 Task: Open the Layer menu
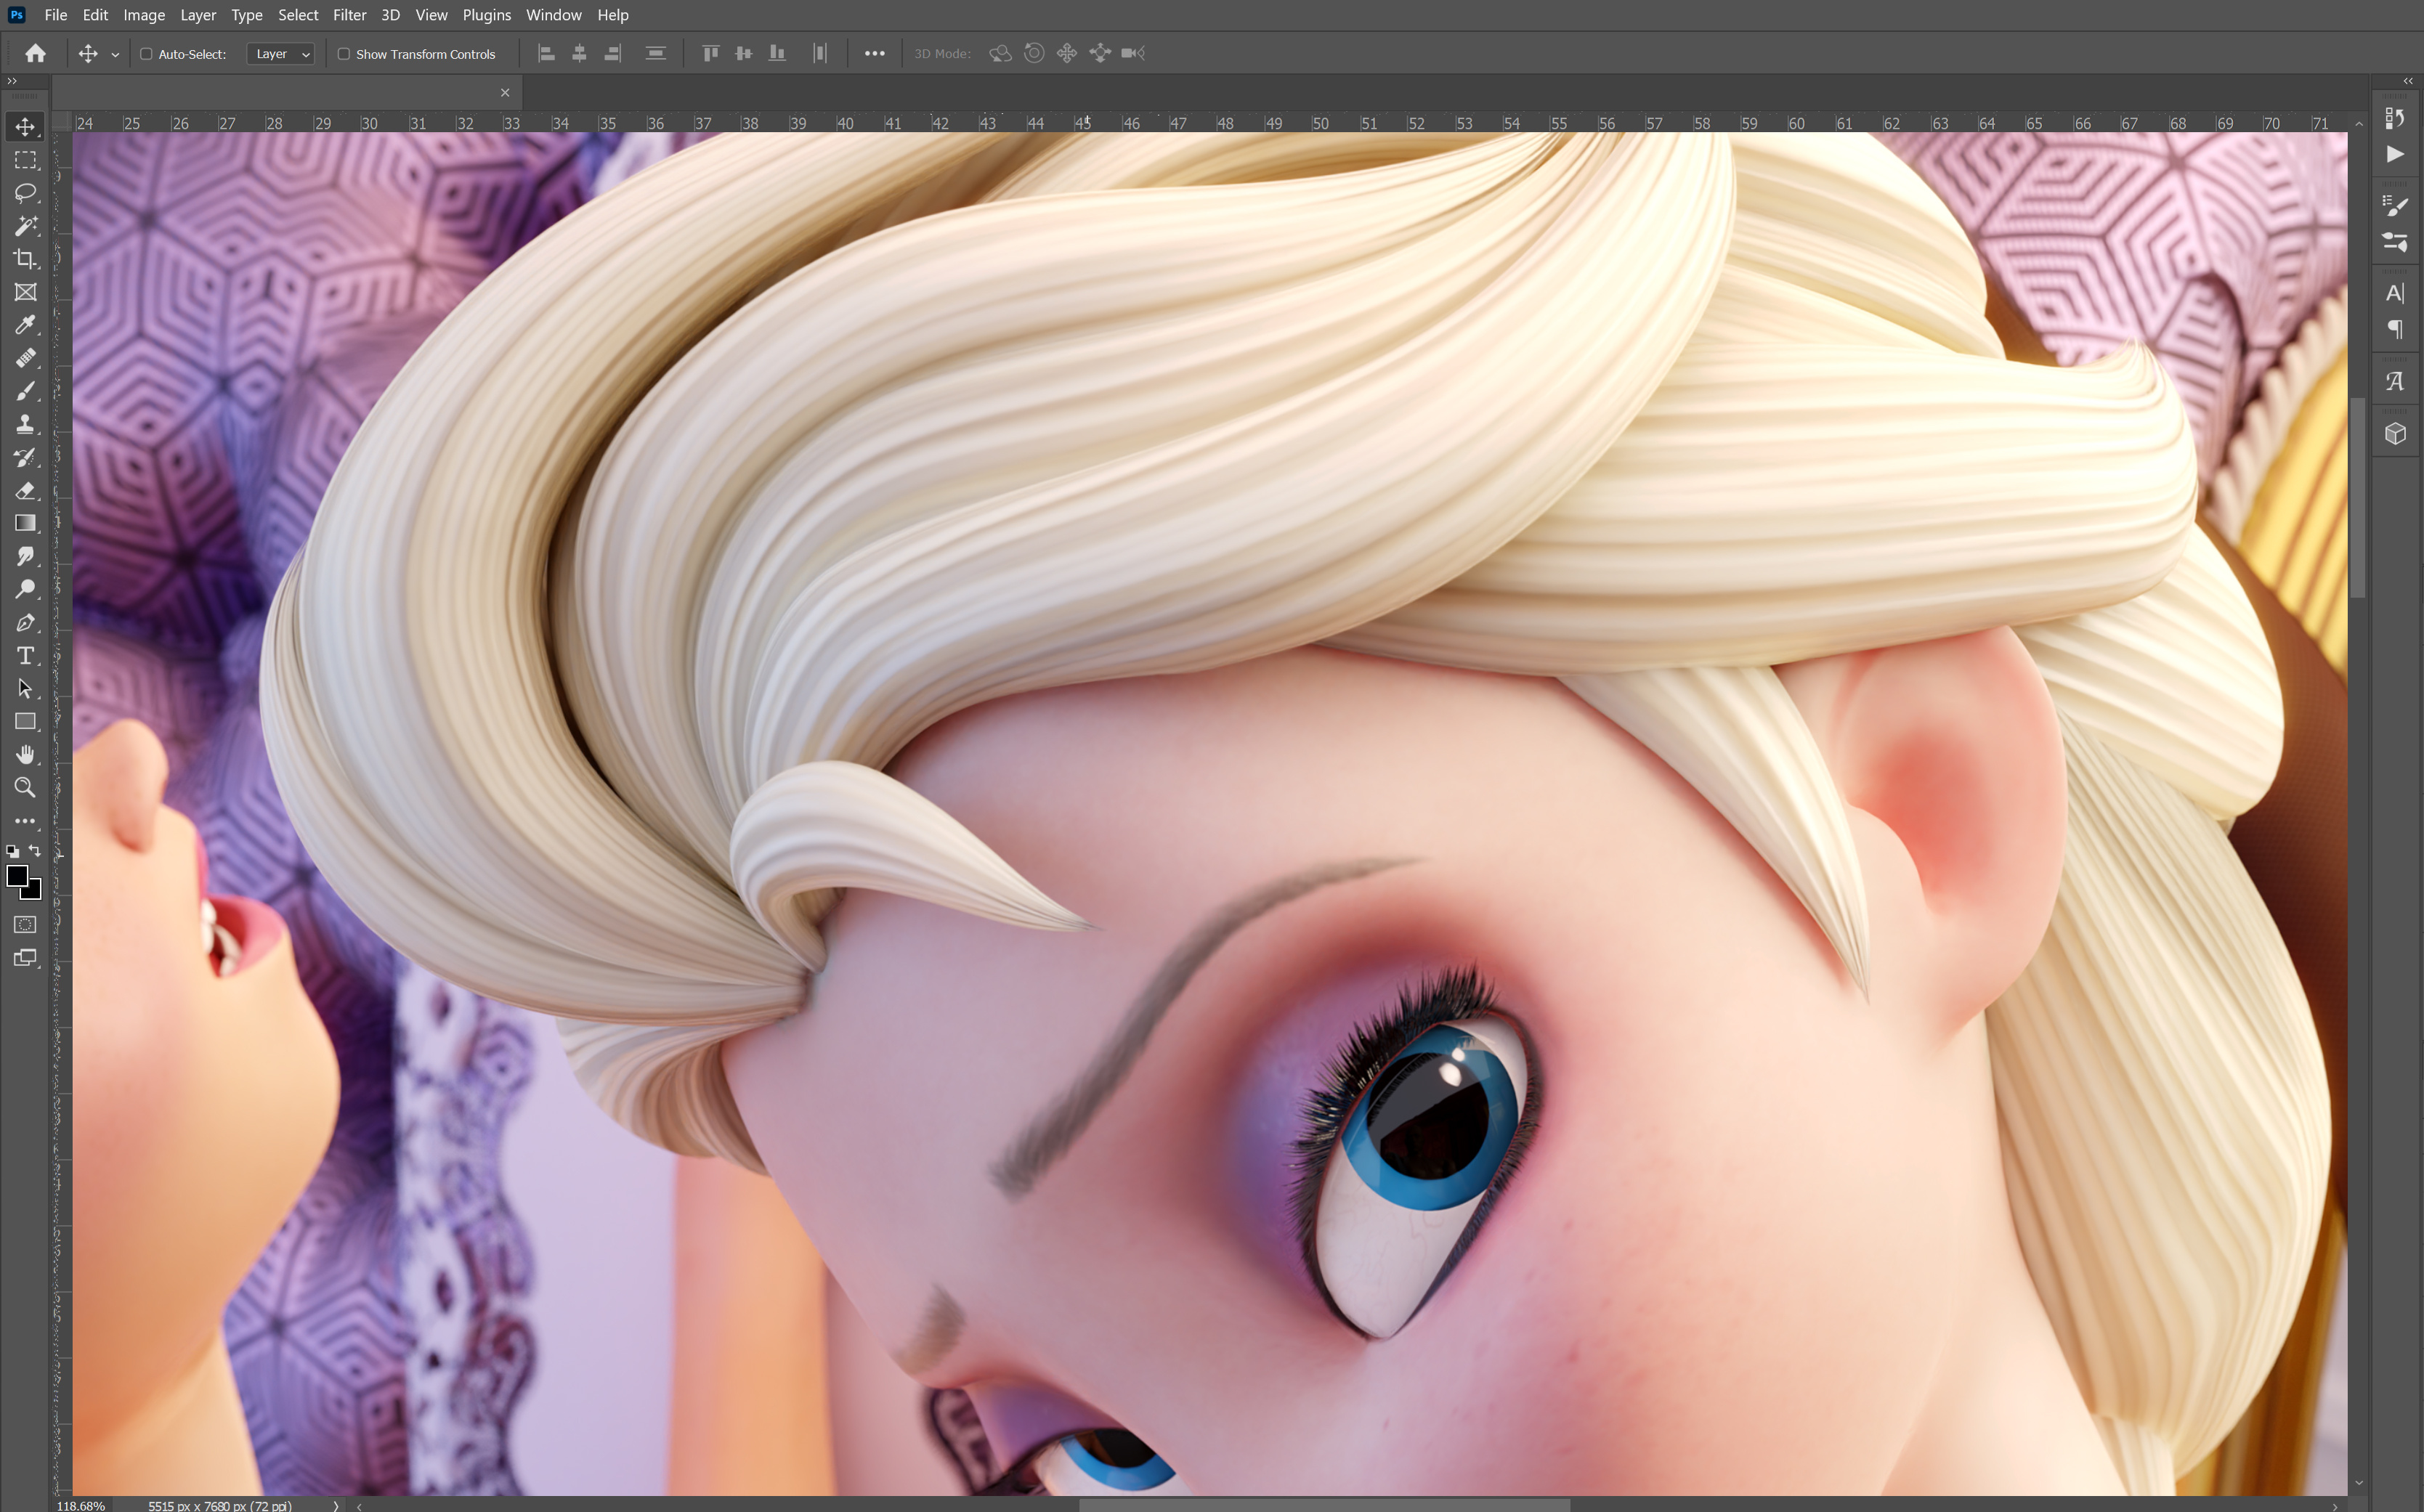click(198, 15)
